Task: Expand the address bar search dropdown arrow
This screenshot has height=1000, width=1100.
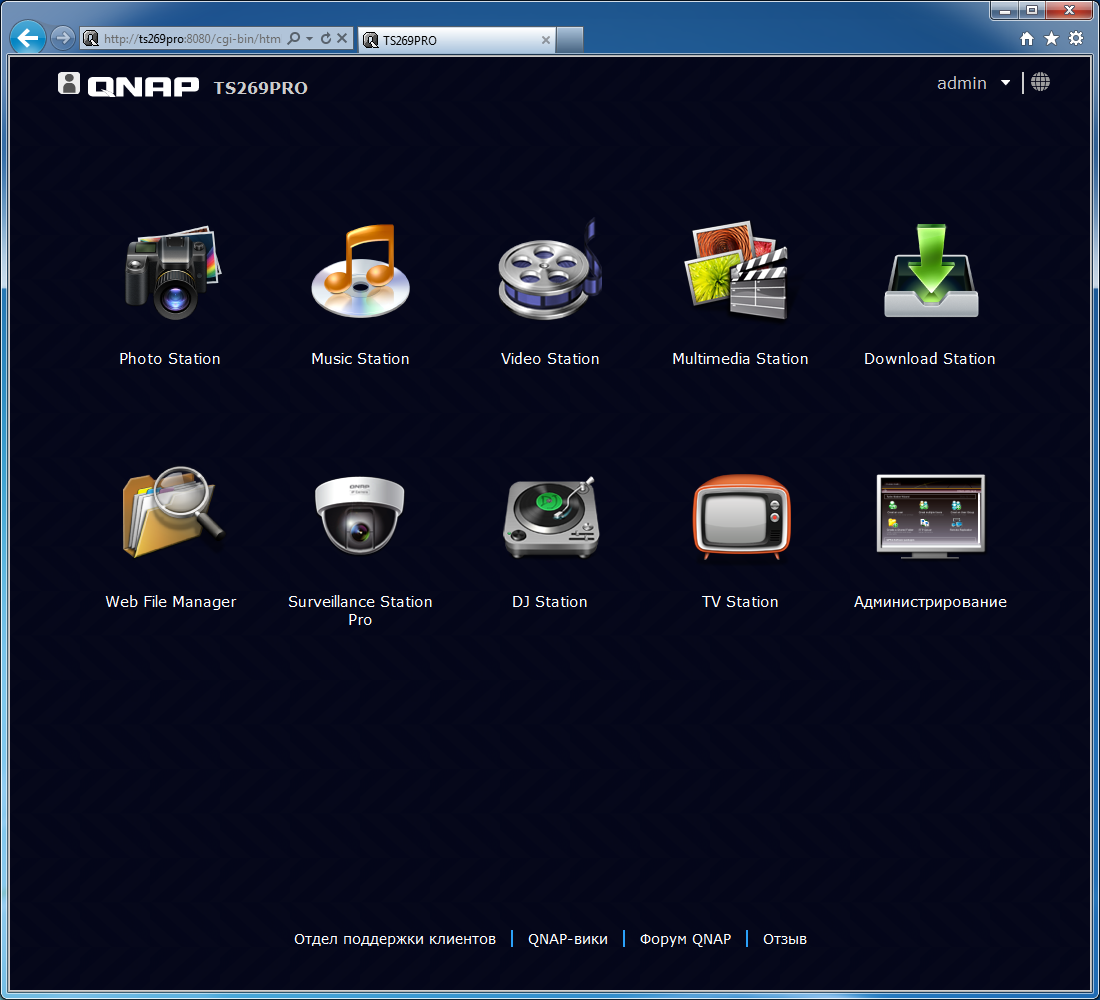Action: coord(309,39)
